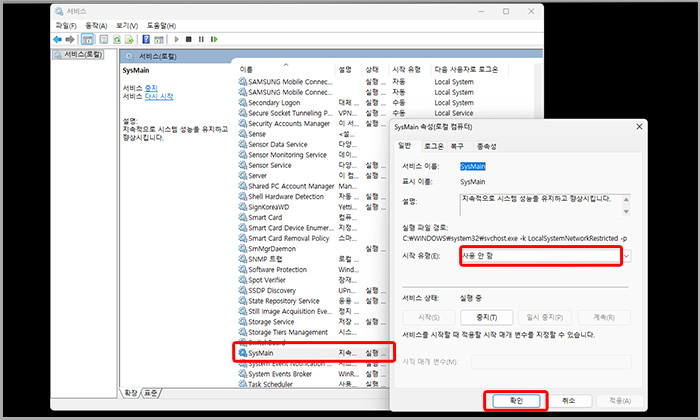The width and height of the screenshot is (700, 420).
Task: Select the Smart Card Removal Policy row
Action: point(314,238)
